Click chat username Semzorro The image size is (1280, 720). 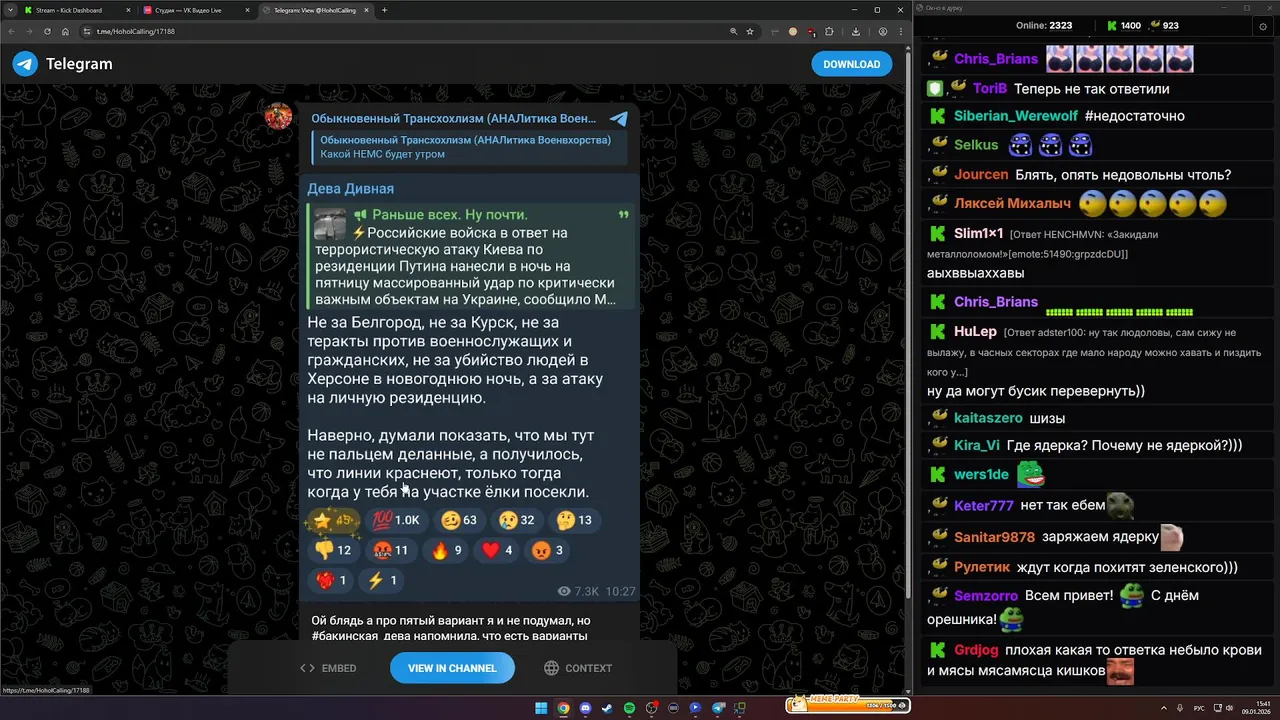[x=986, y=596]
